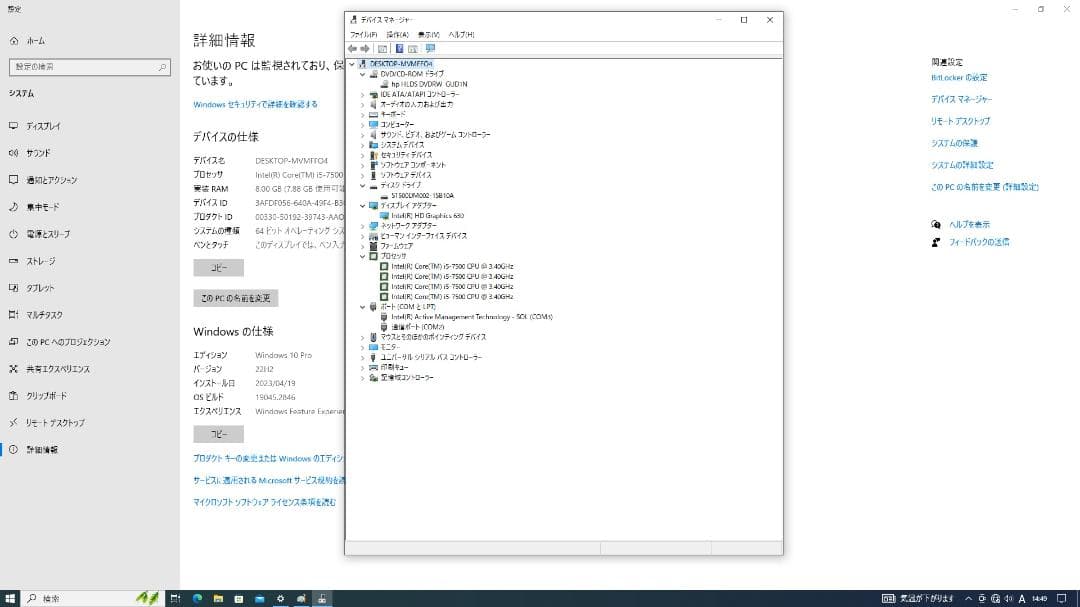Viewport: 1080px width, 607px height.
Task: Click the Help (?) icon in Device Manager toolbar
Action: click(400, 49)
